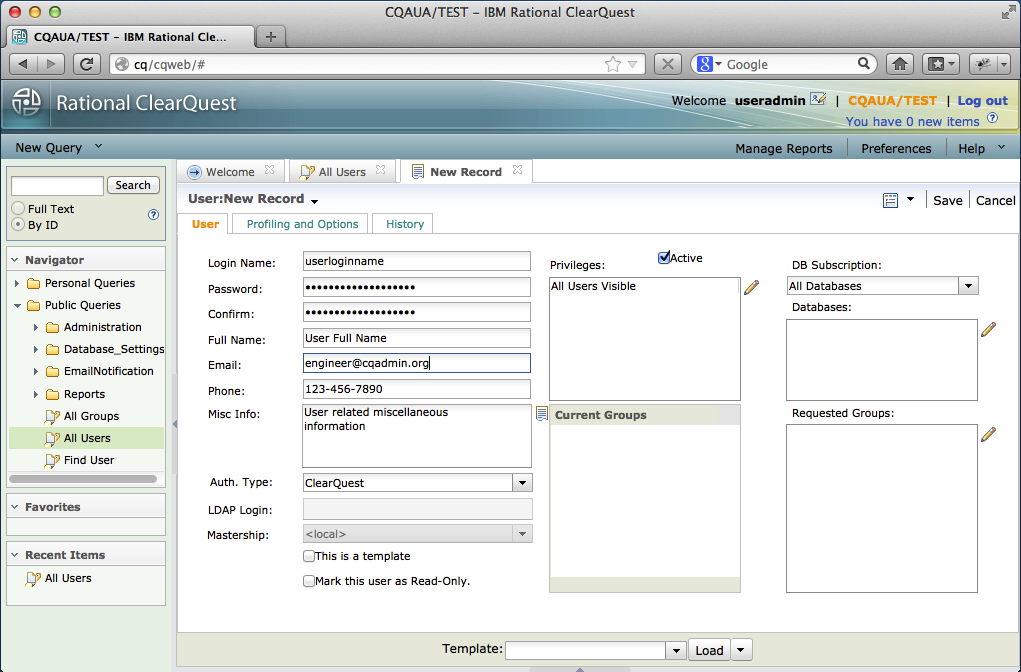Expand the EmailNotification folder

[36, 371]
